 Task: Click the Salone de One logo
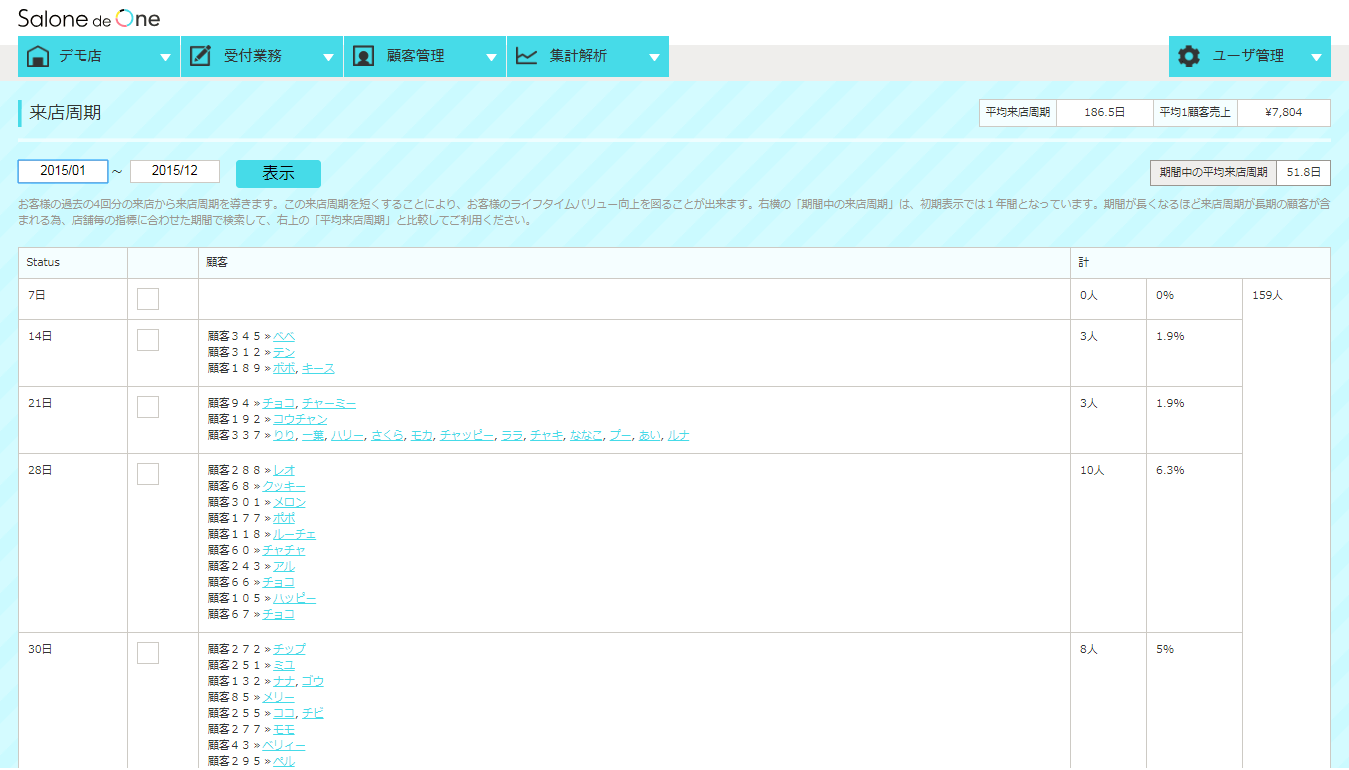pyautogui.click(x=88, y=17)
